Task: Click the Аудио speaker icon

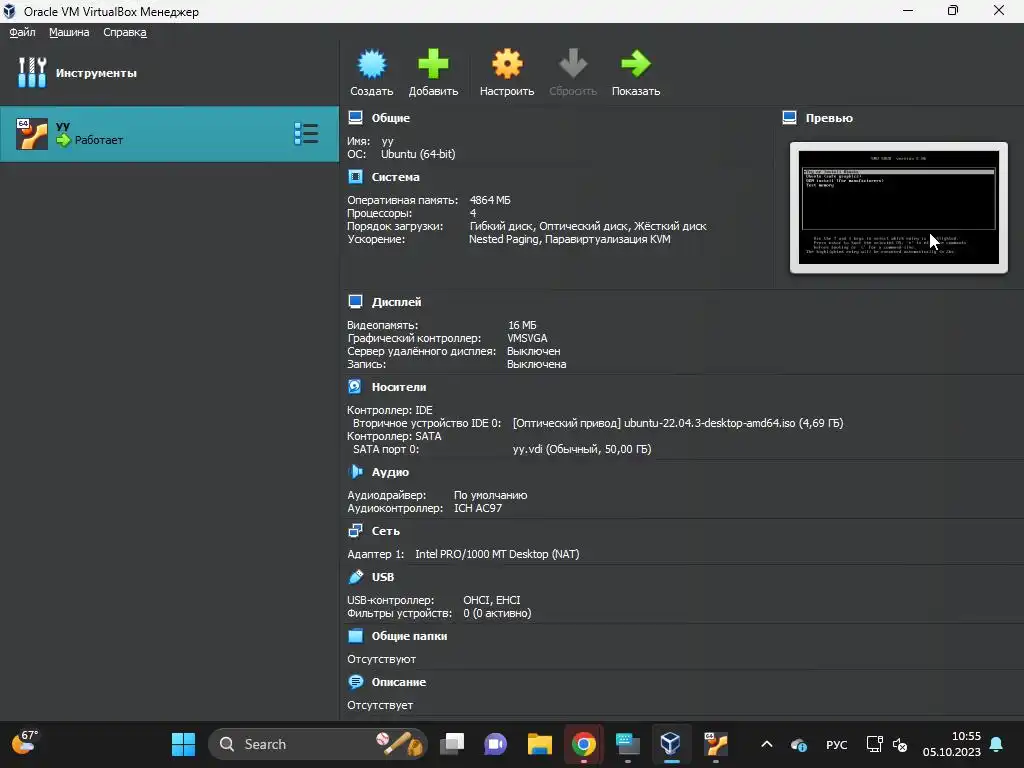Action: (355, 472)
